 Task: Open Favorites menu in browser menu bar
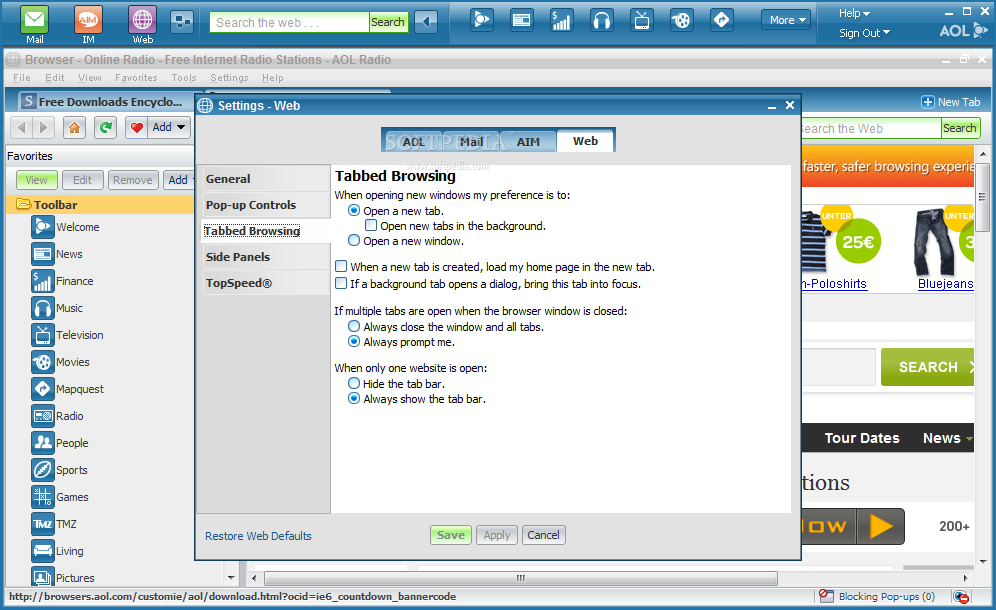point(136,78)
